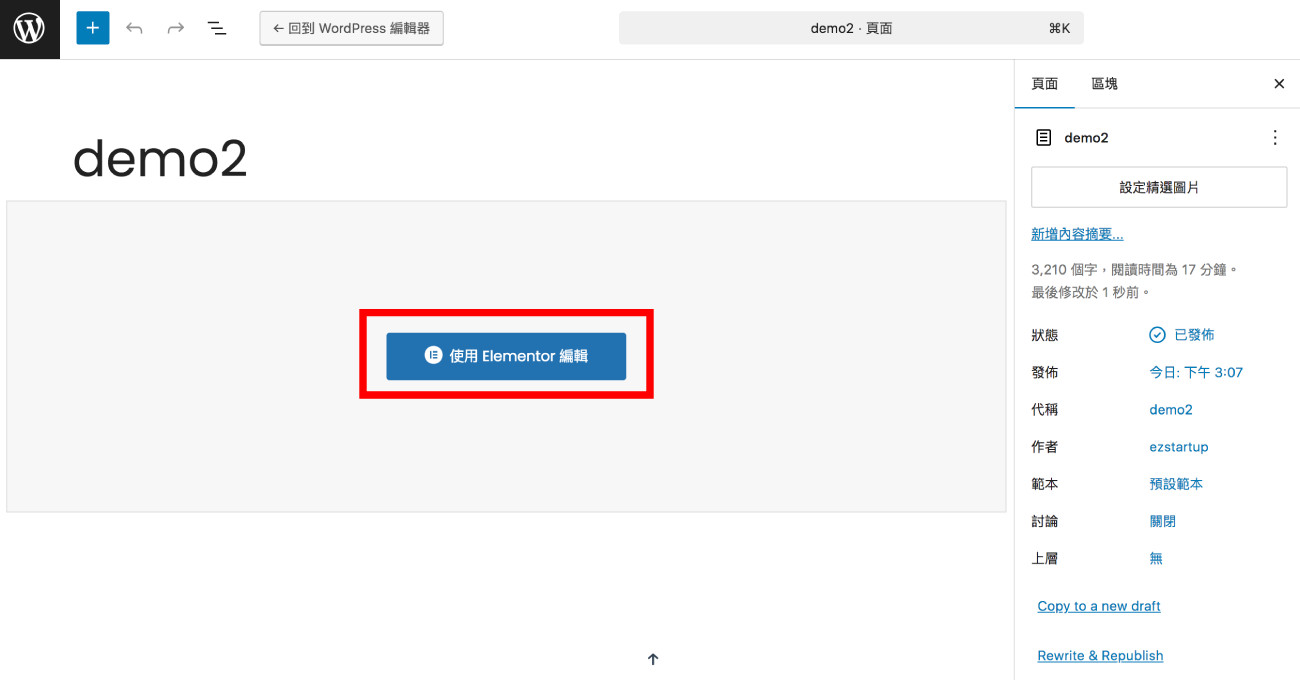Switch to the 區塊 tab
This screenshot has width=1300, height=680.
1104,84
